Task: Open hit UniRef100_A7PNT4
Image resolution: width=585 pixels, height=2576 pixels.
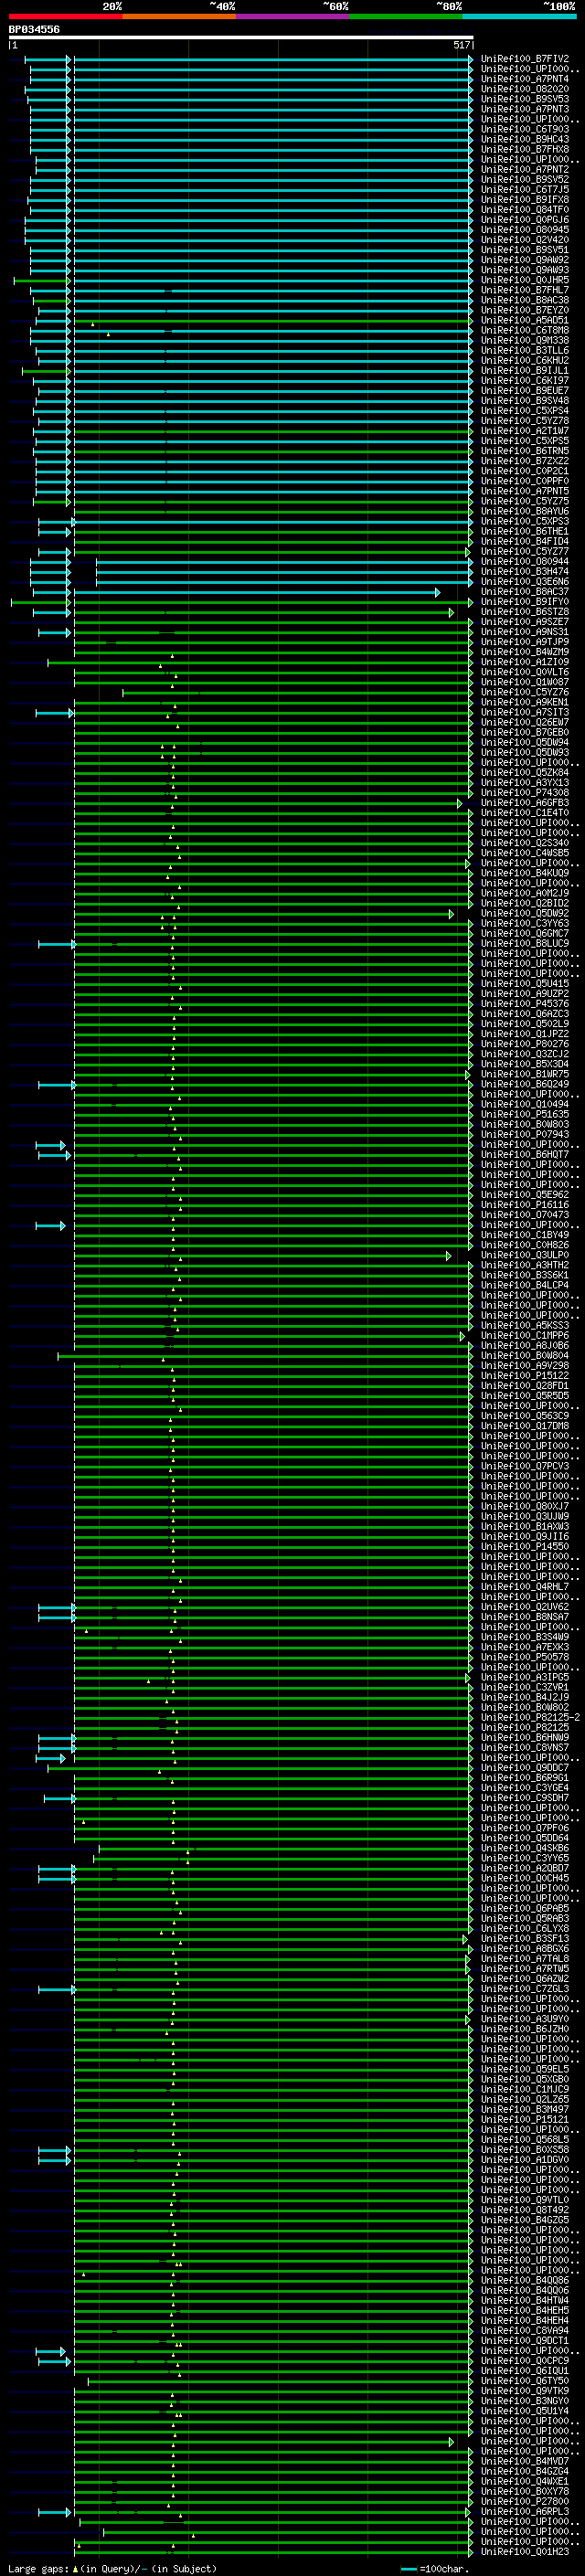Action: [x=525, y=79]
